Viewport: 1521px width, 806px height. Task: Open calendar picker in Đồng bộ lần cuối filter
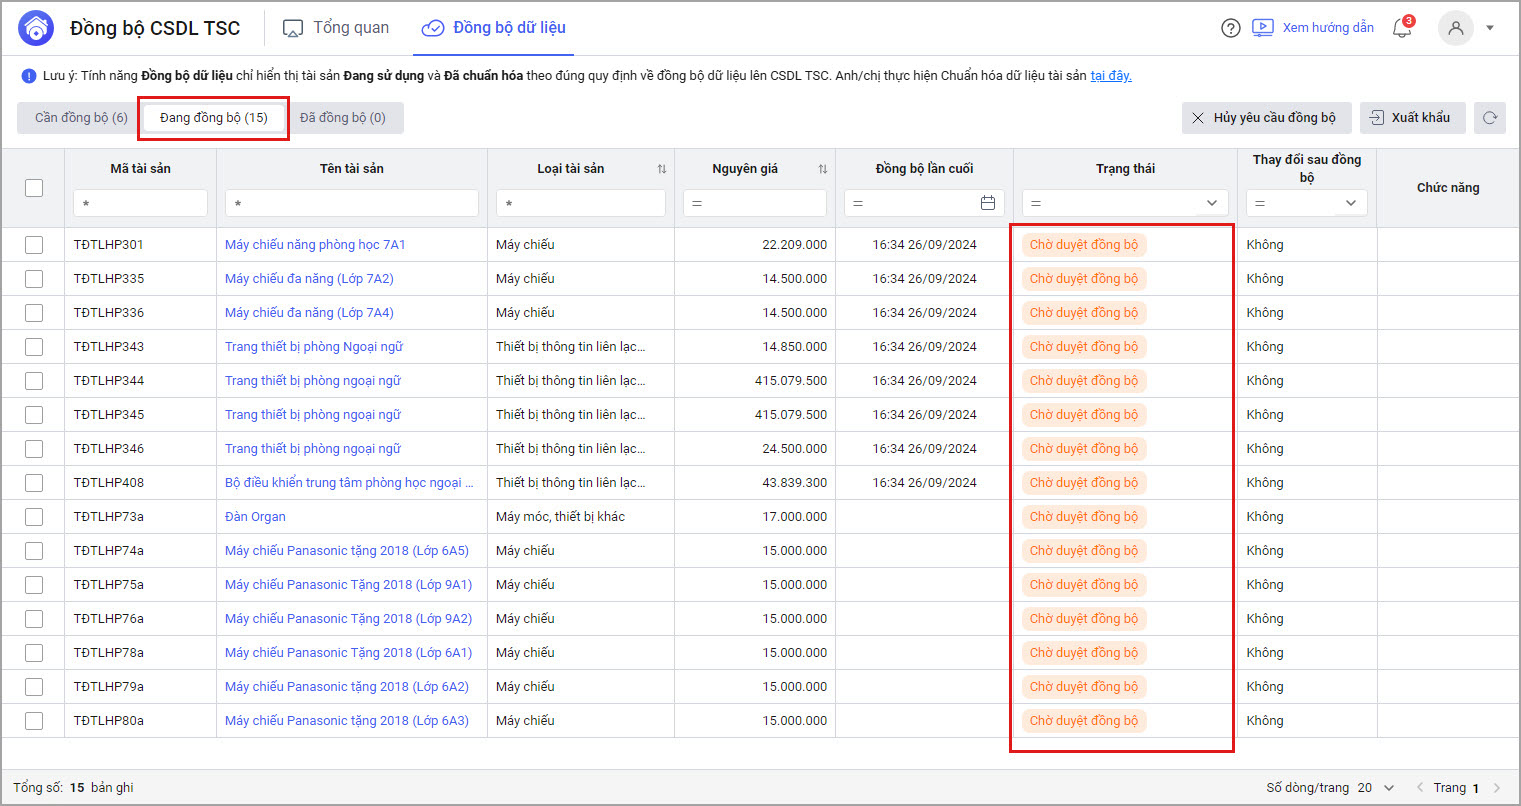click(x=988, y=203)
